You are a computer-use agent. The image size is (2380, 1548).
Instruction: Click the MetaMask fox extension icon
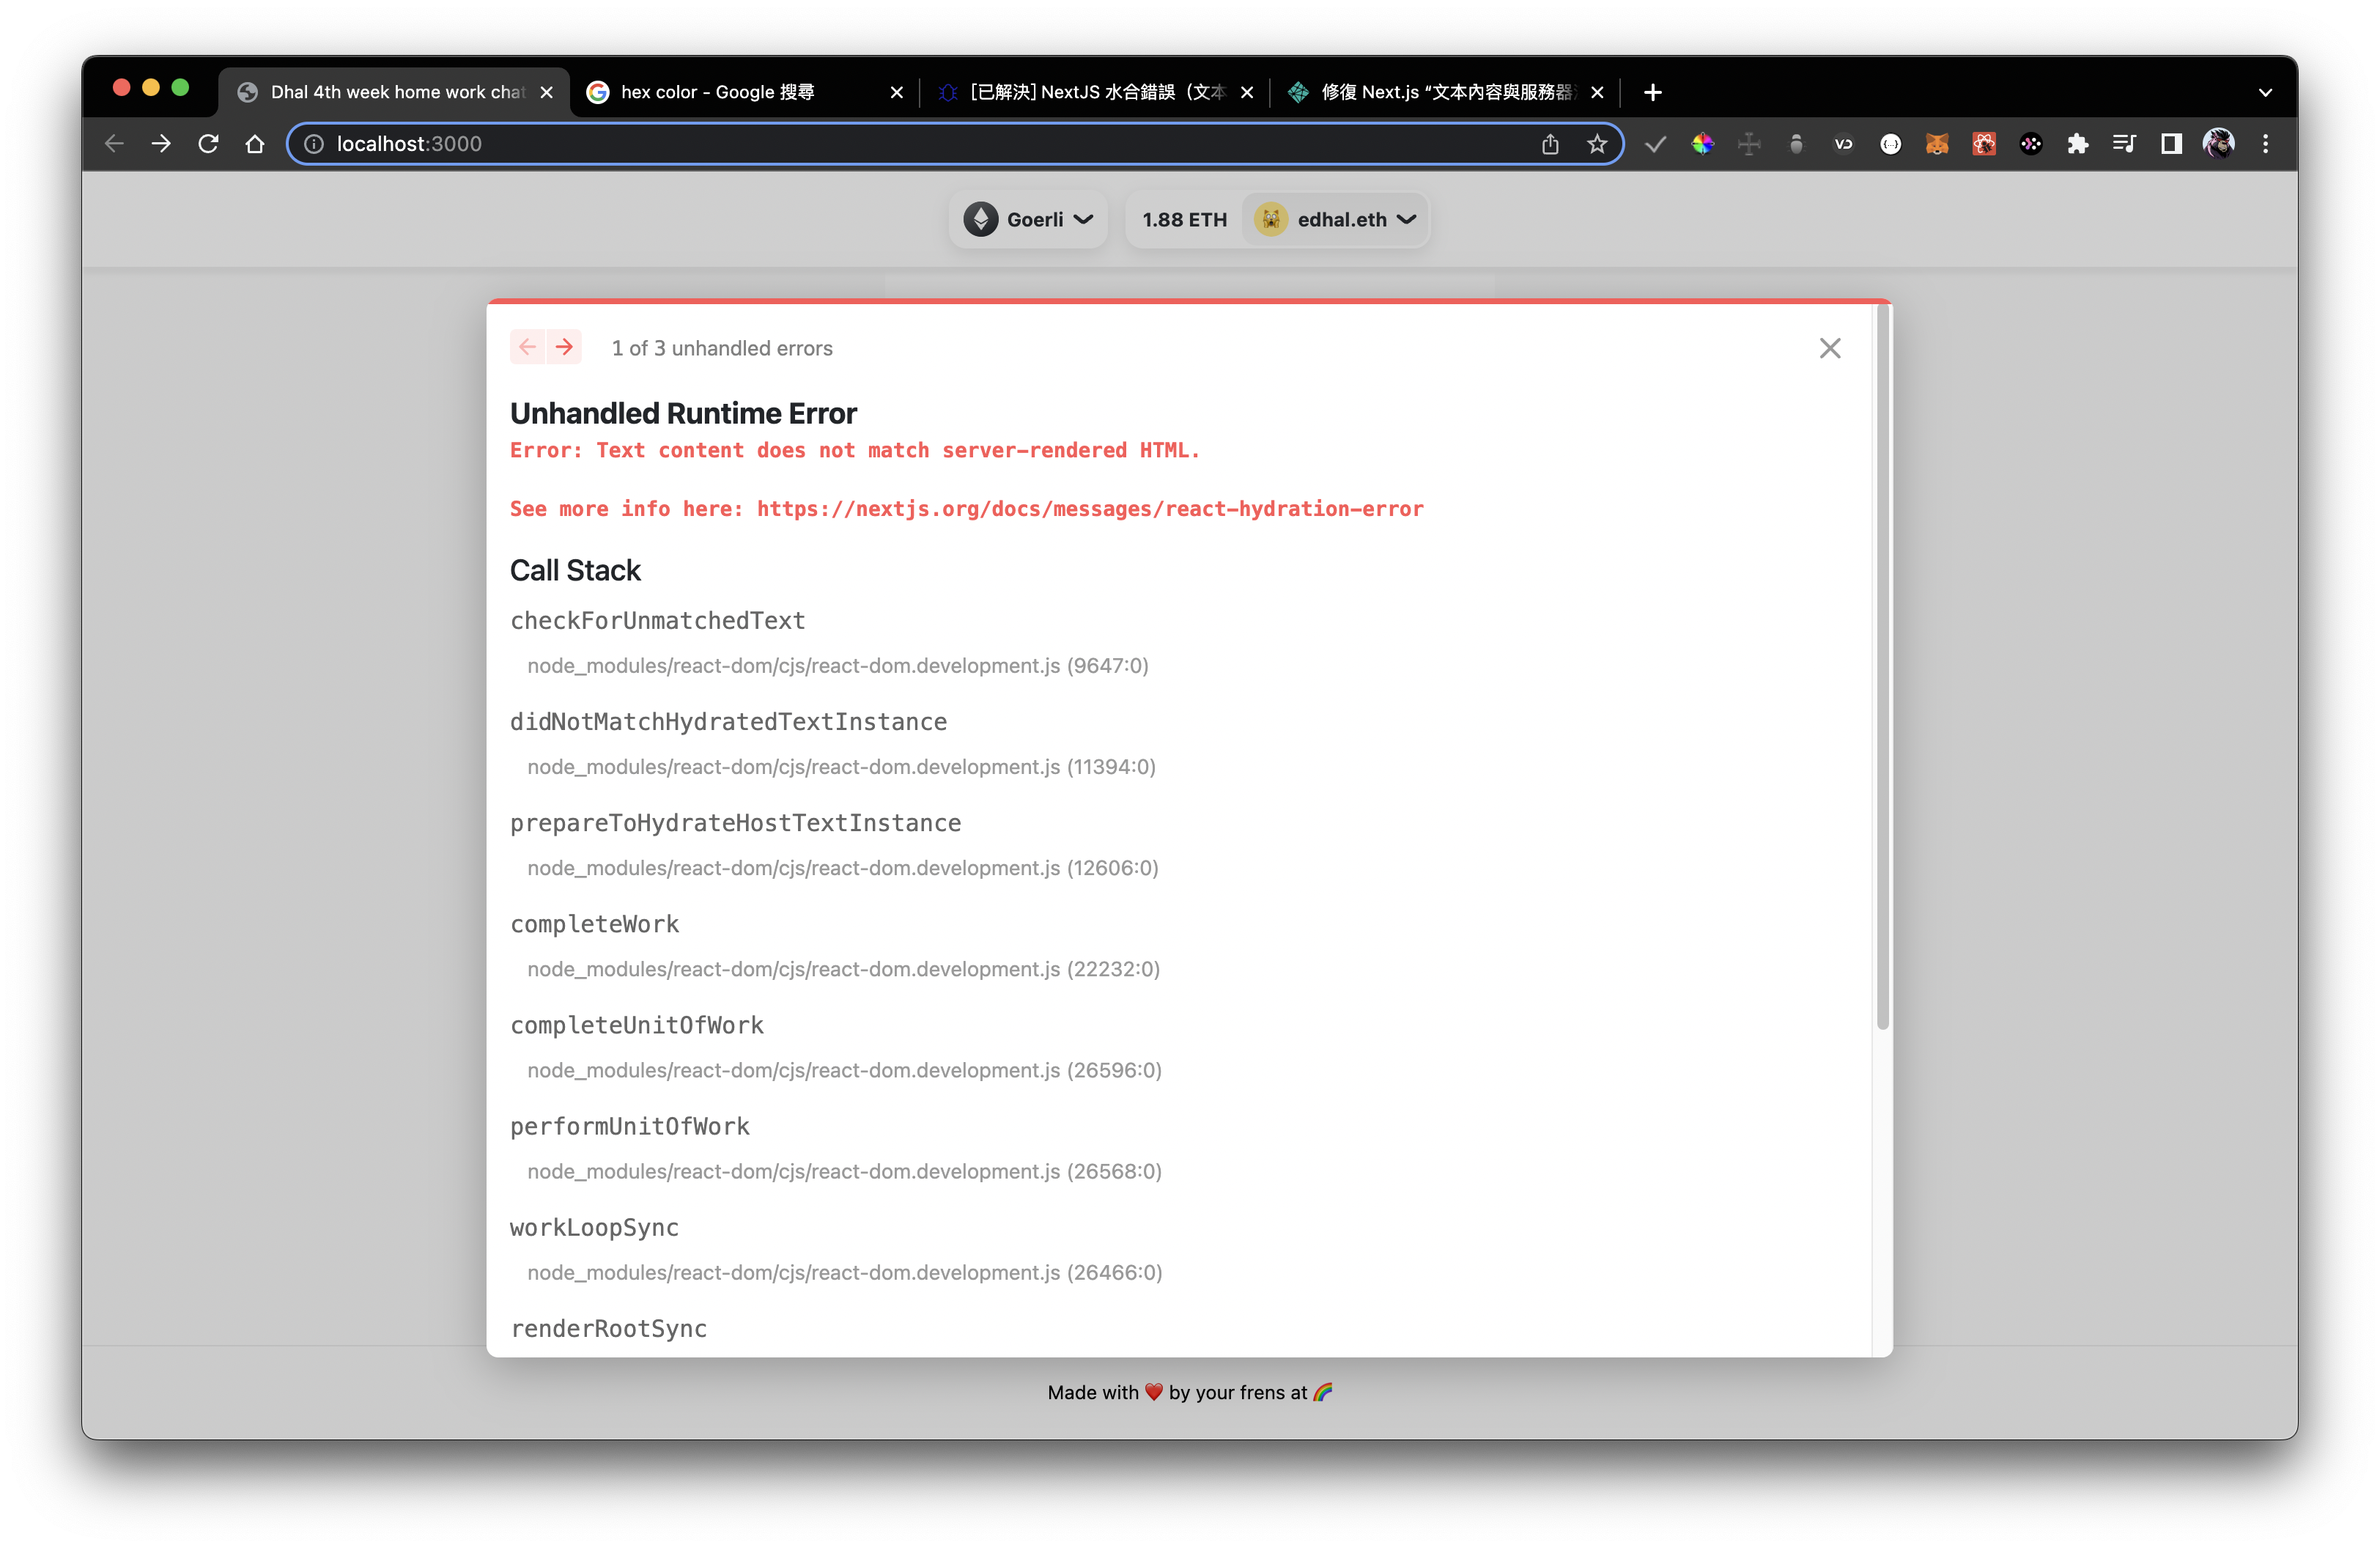(1937, 144)
